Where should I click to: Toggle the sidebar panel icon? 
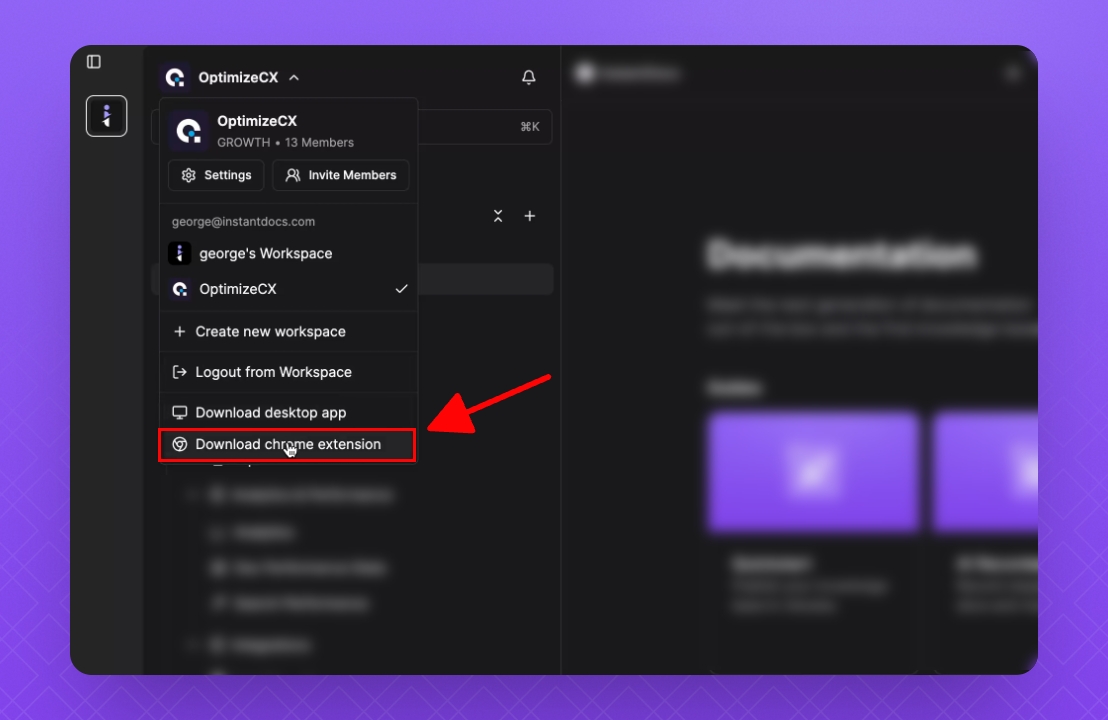93,61
